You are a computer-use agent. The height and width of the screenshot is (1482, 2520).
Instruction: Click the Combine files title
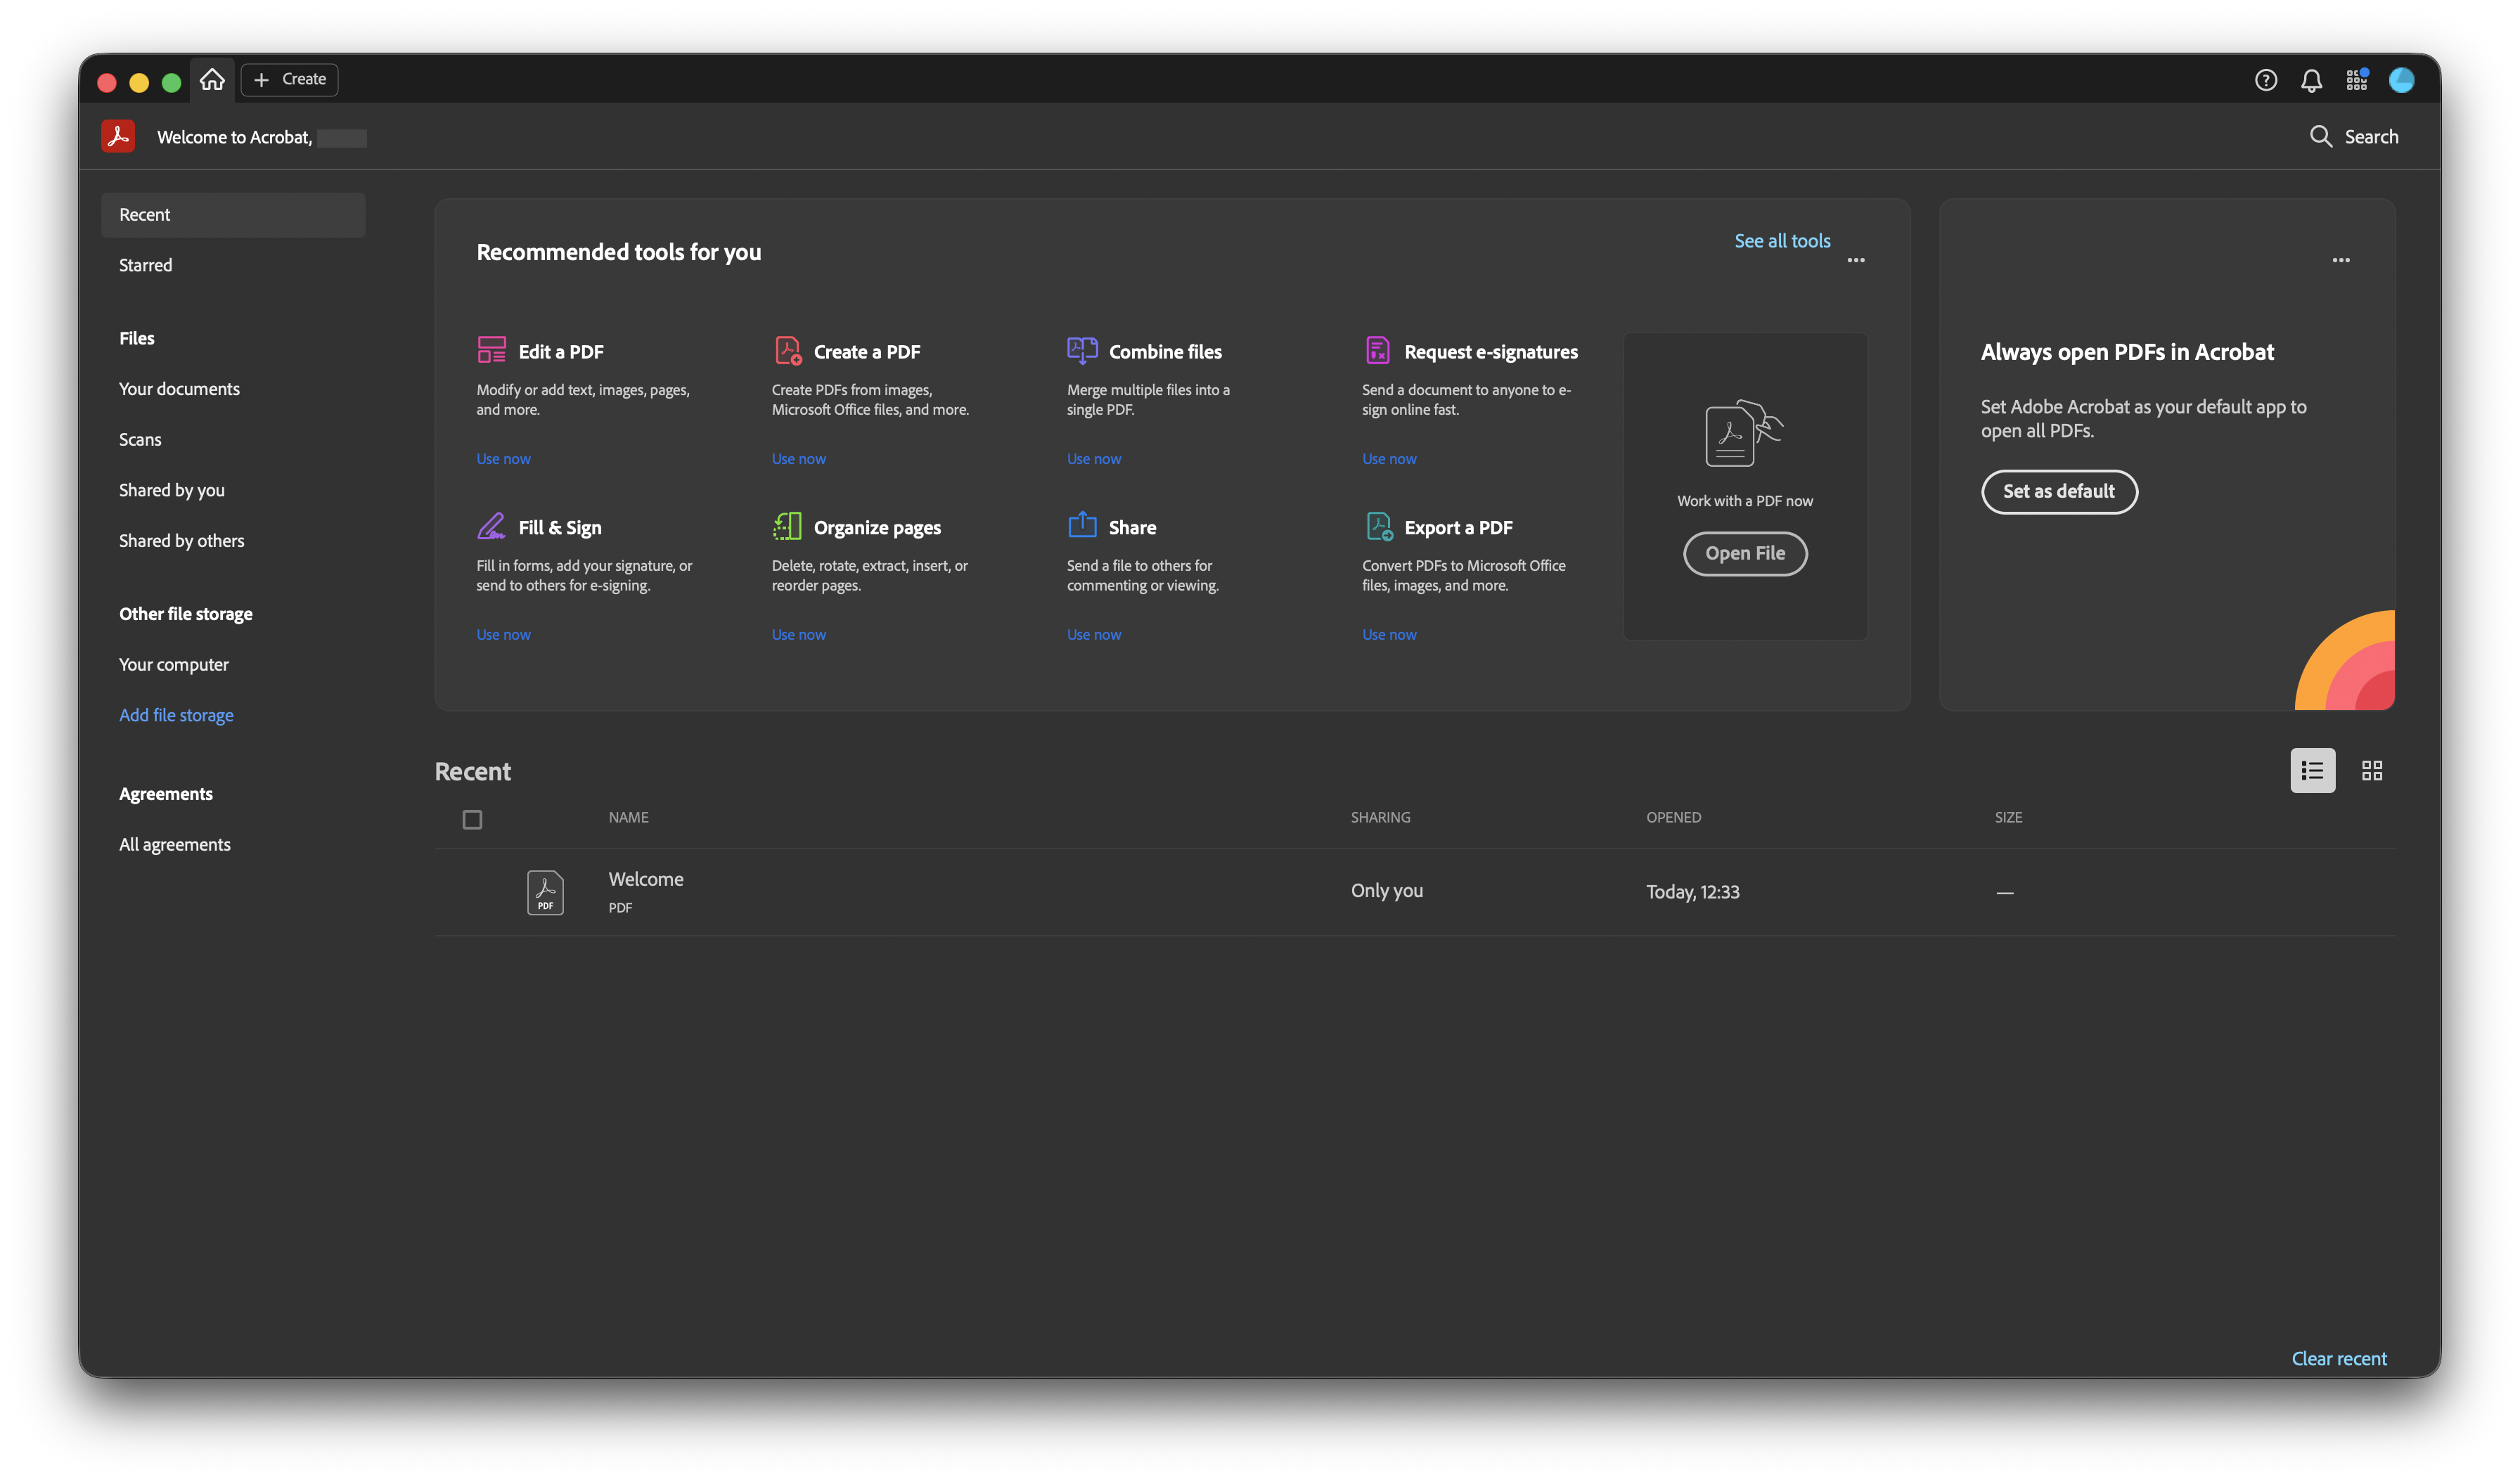tap(1165, 352)
